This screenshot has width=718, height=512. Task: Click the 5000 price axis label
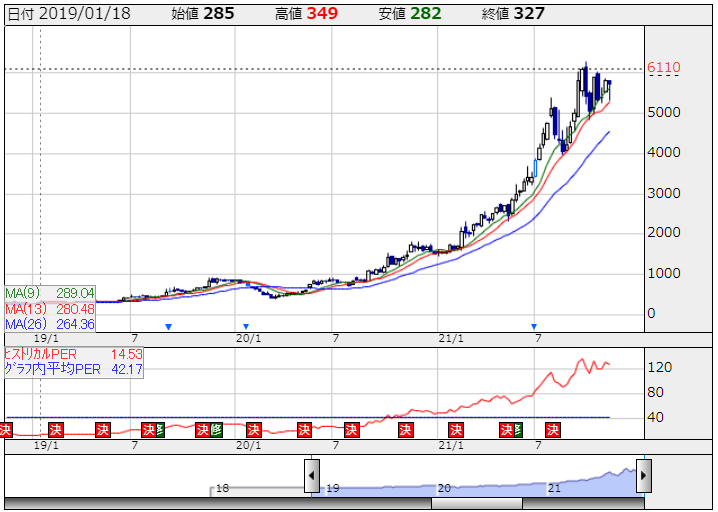(x=664, y=112)
